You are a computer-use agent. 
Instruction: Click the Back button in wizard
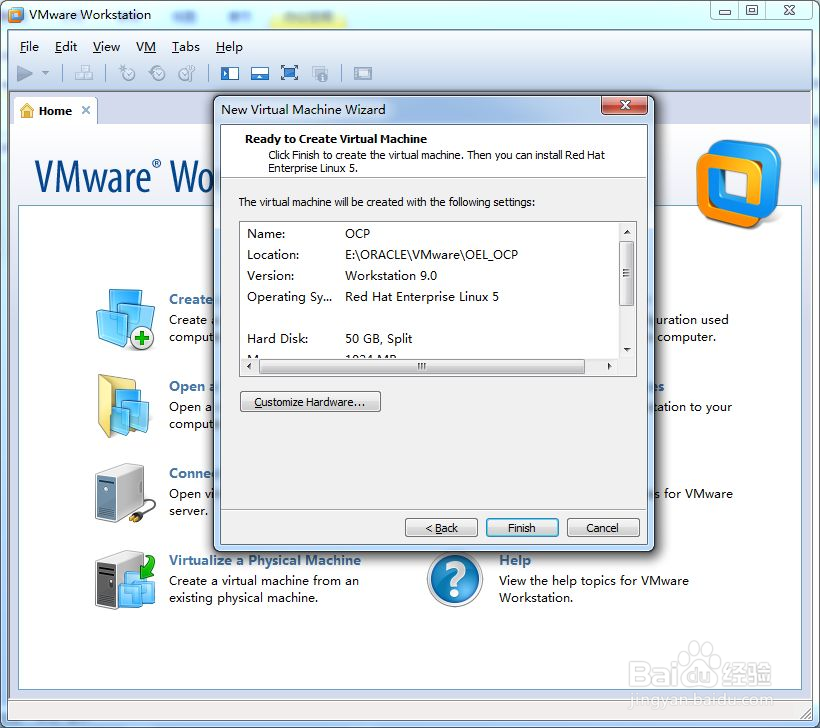point(441,528)
